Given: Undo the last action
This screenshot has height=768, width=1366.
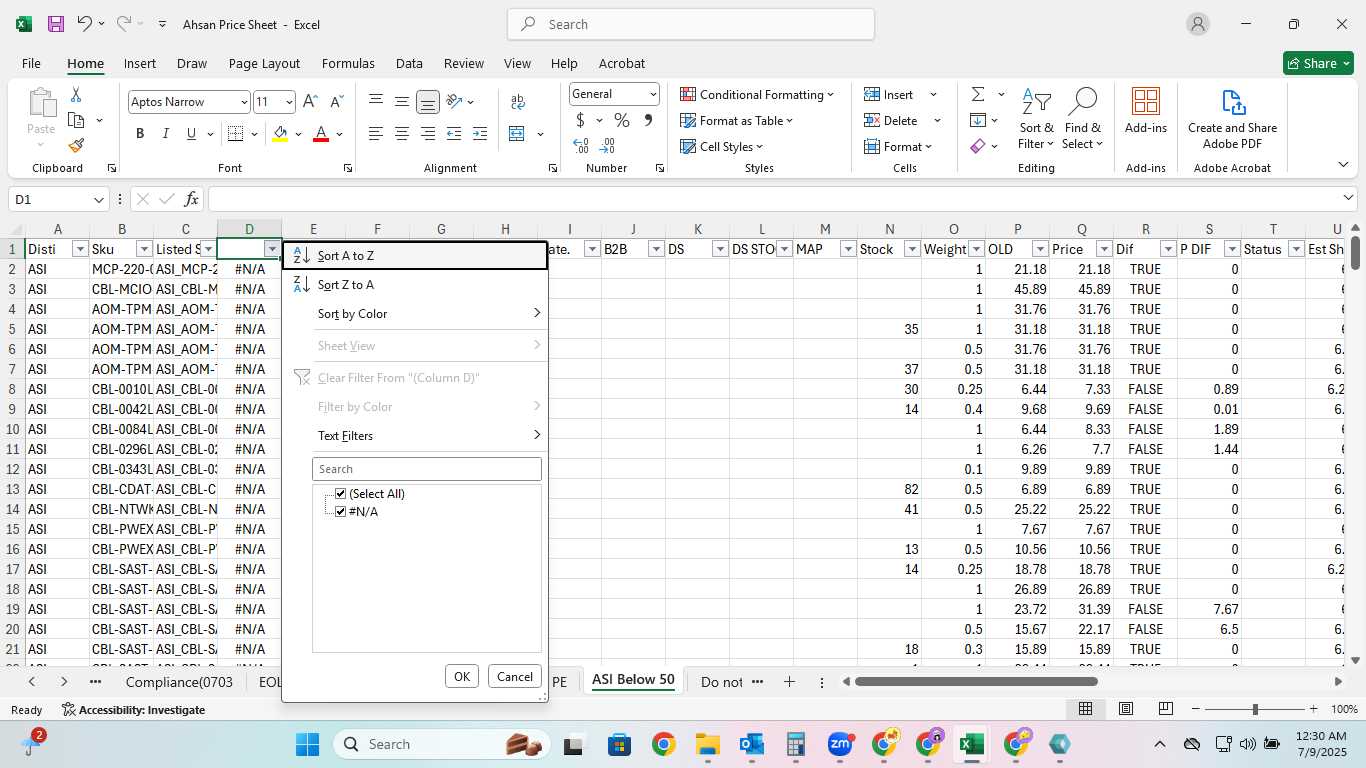Looking at the screenshot, I should click(x=85, y=24).
